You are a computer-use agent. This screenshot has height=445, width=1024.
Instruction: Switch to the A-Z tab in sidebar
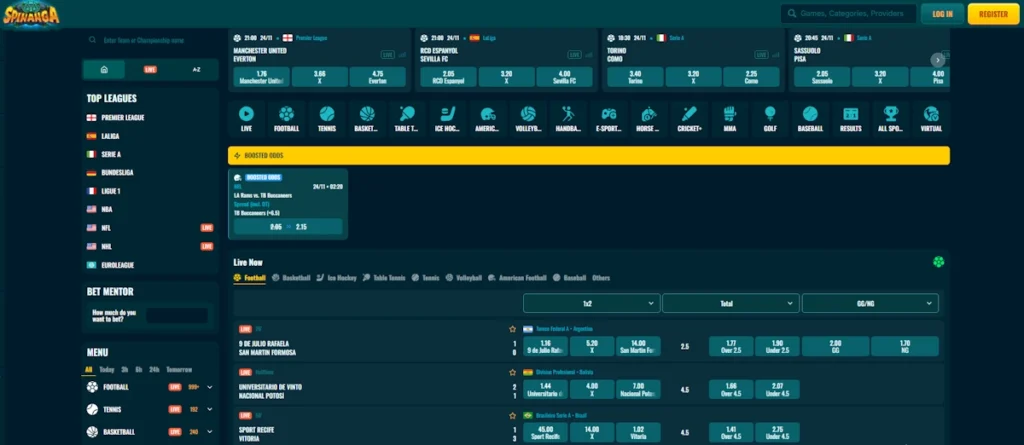(x=197, y=69)
